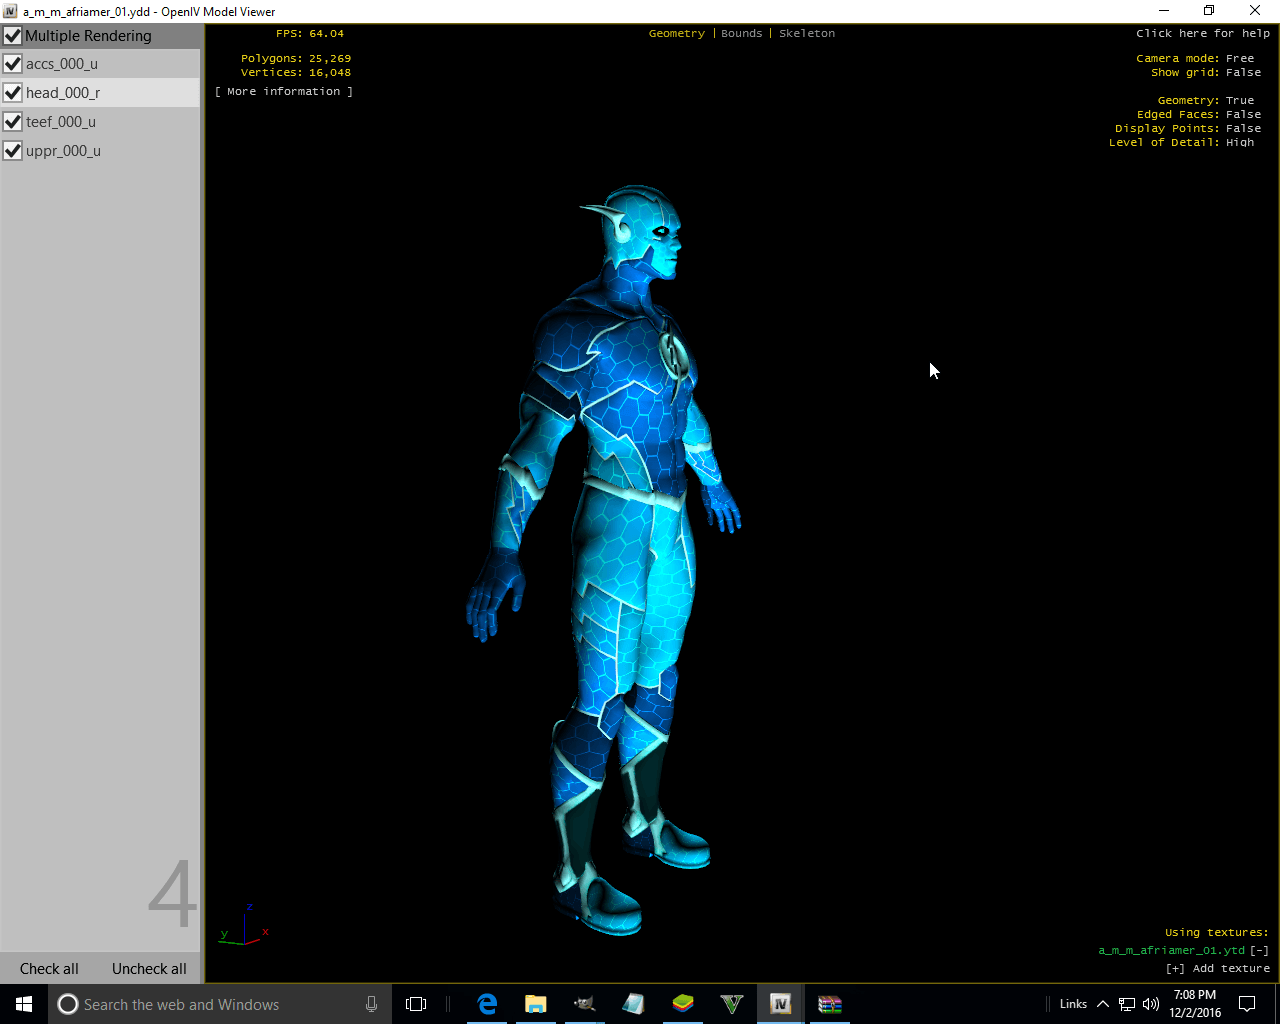The image size is (1280, 1024).
Task: Click the Cortana microphone icon
Action: 371,1004
